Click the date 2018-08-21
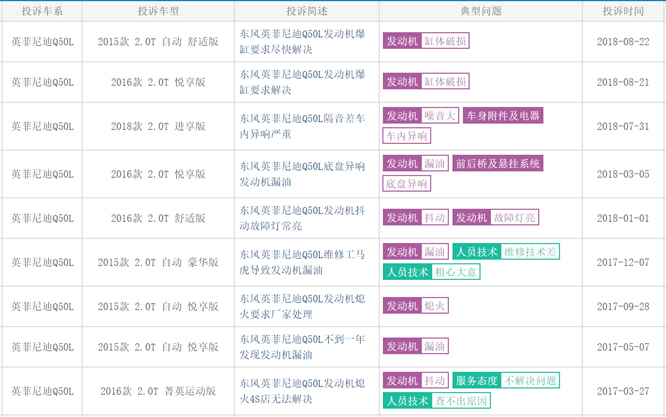Screen dimensions: 666x417 click(623, 82)
